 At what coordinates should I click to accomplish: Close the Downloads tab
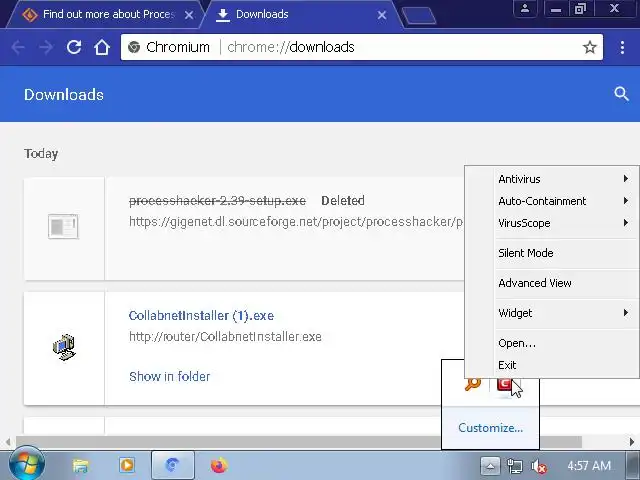(x=382, y=15)
